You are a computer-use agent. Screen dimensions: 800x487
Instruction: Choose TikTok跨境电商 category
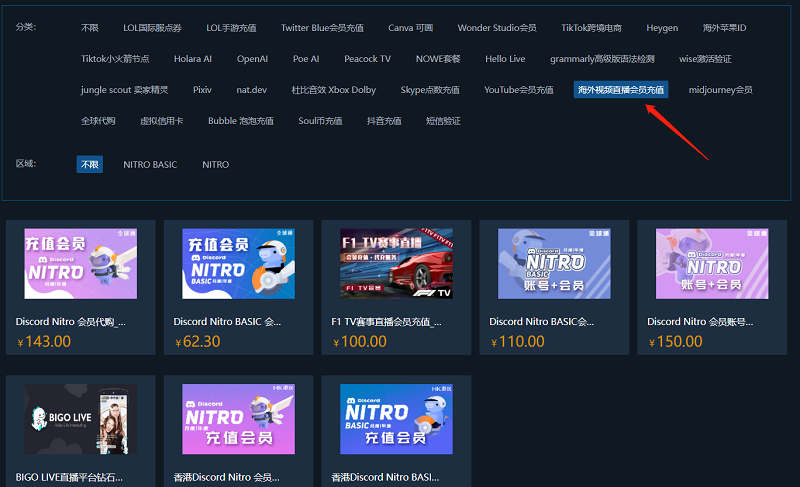click(591, 28)
